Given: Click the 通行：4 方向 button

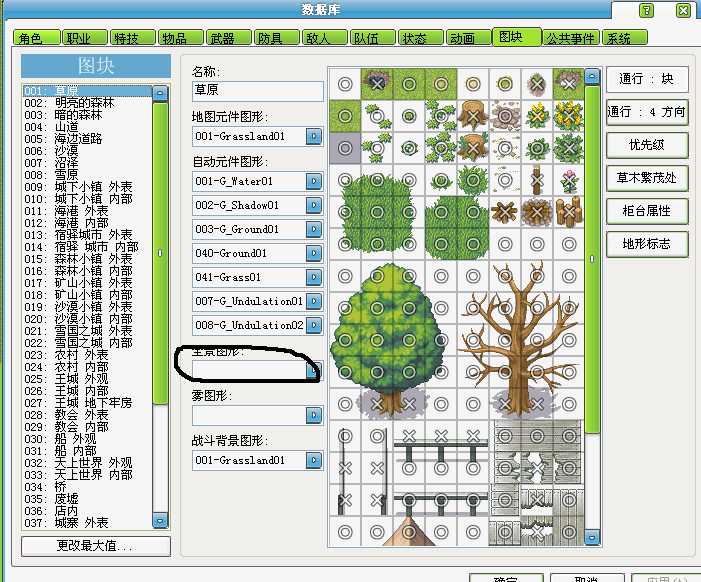Looking at the screenshot, I should tap(646, 112).
